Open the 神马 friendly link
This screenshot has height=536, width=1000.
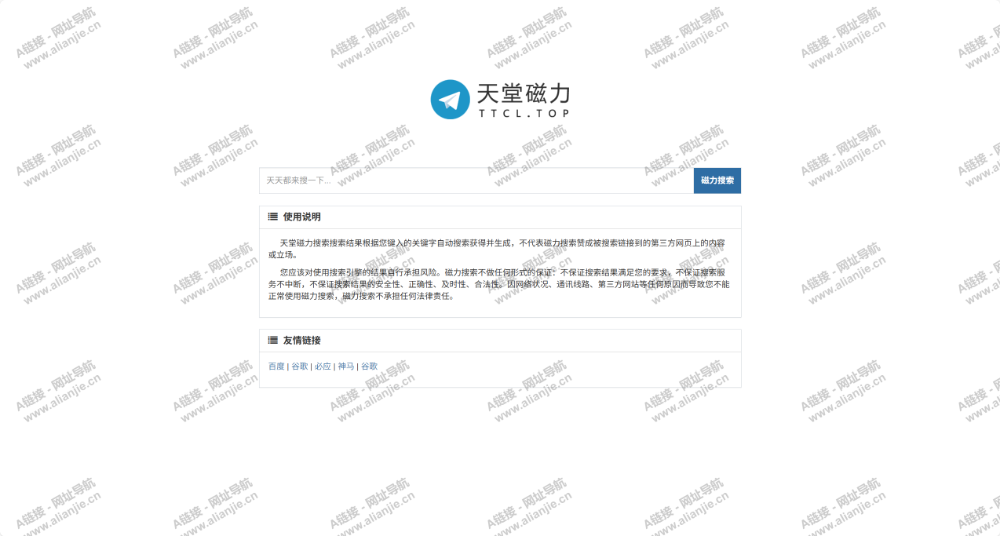[x=346, y=366]
